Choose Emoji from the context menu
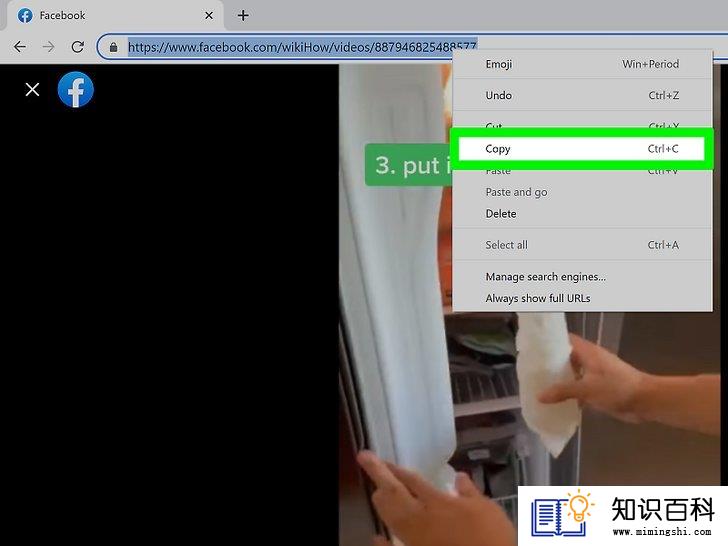 582,64
